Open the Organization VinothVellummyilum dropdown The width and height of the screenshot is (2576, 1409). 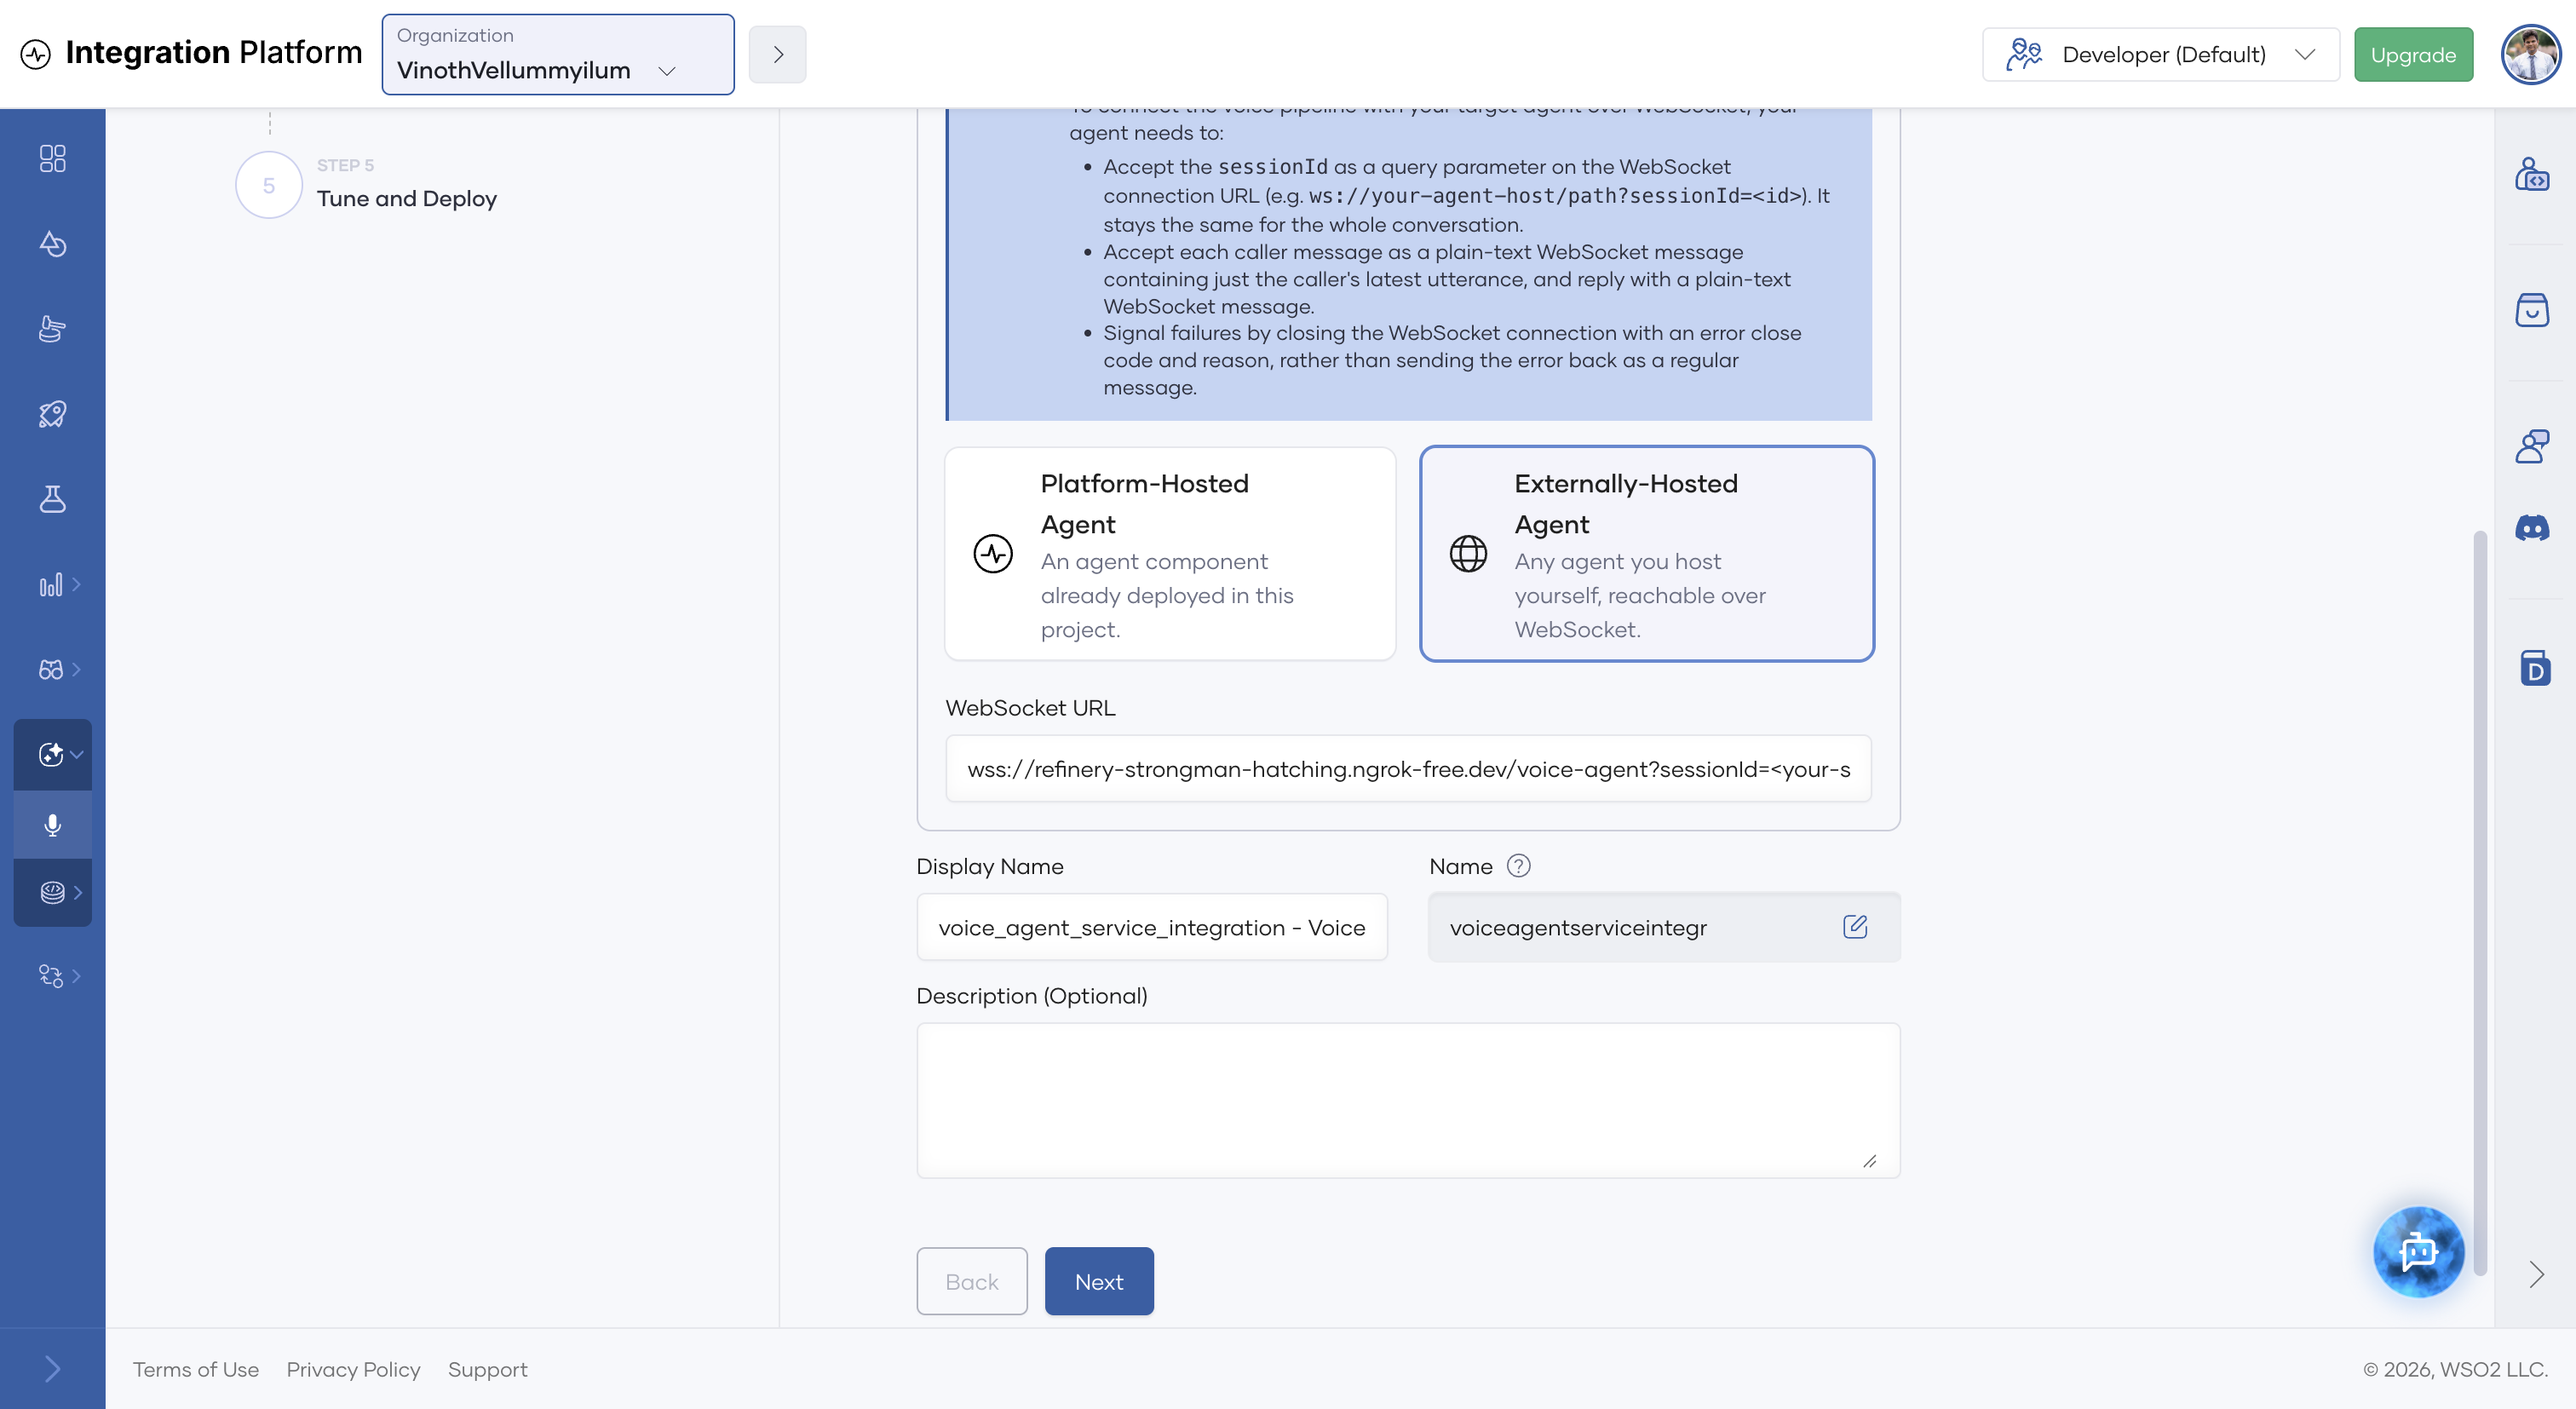[x=558, y=54]
